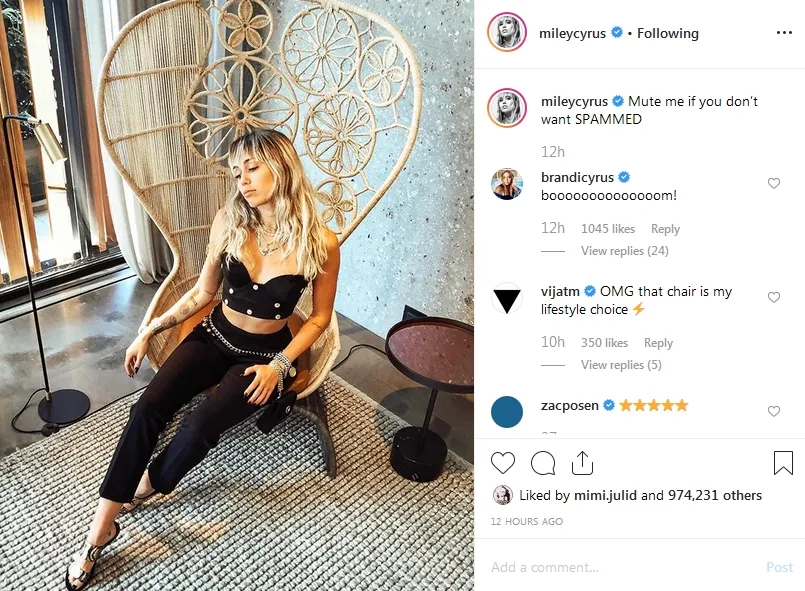Expand View replies (5) under vijatm
This screenshot has height=591, width=805.
pyautogui.click(x=621, y=365)
